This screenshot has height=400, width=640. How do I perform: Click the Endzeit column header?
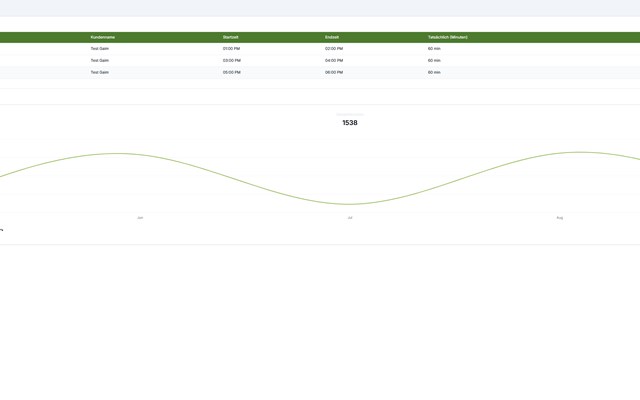point(332,37)
